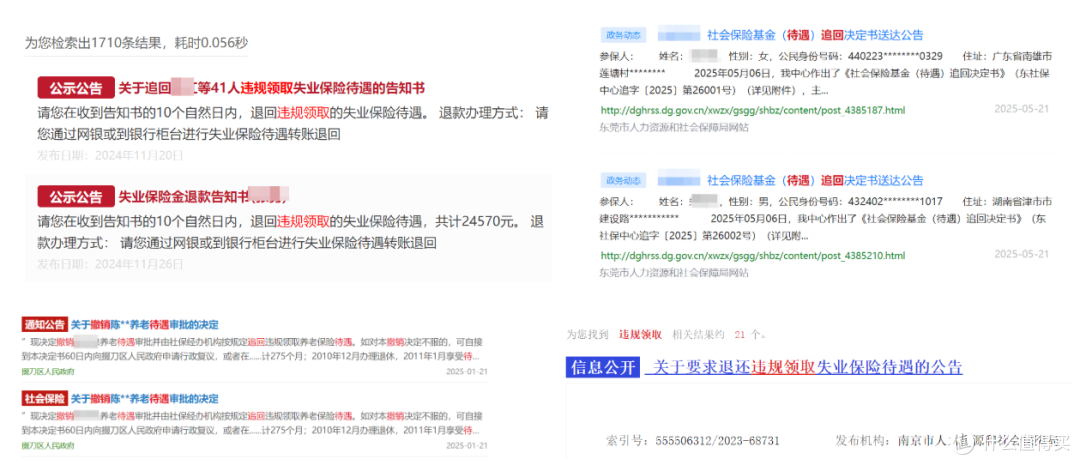Open 追回决定书送达公告 for ID ending 1017

(x=815, y=180)
